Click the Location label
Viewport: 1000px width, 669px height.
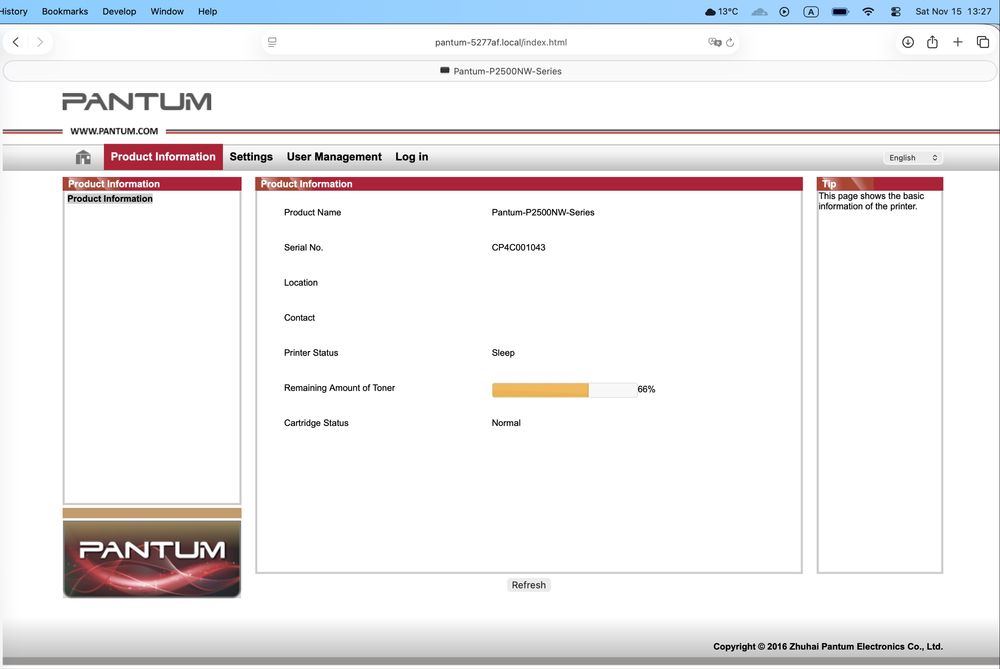300,283
